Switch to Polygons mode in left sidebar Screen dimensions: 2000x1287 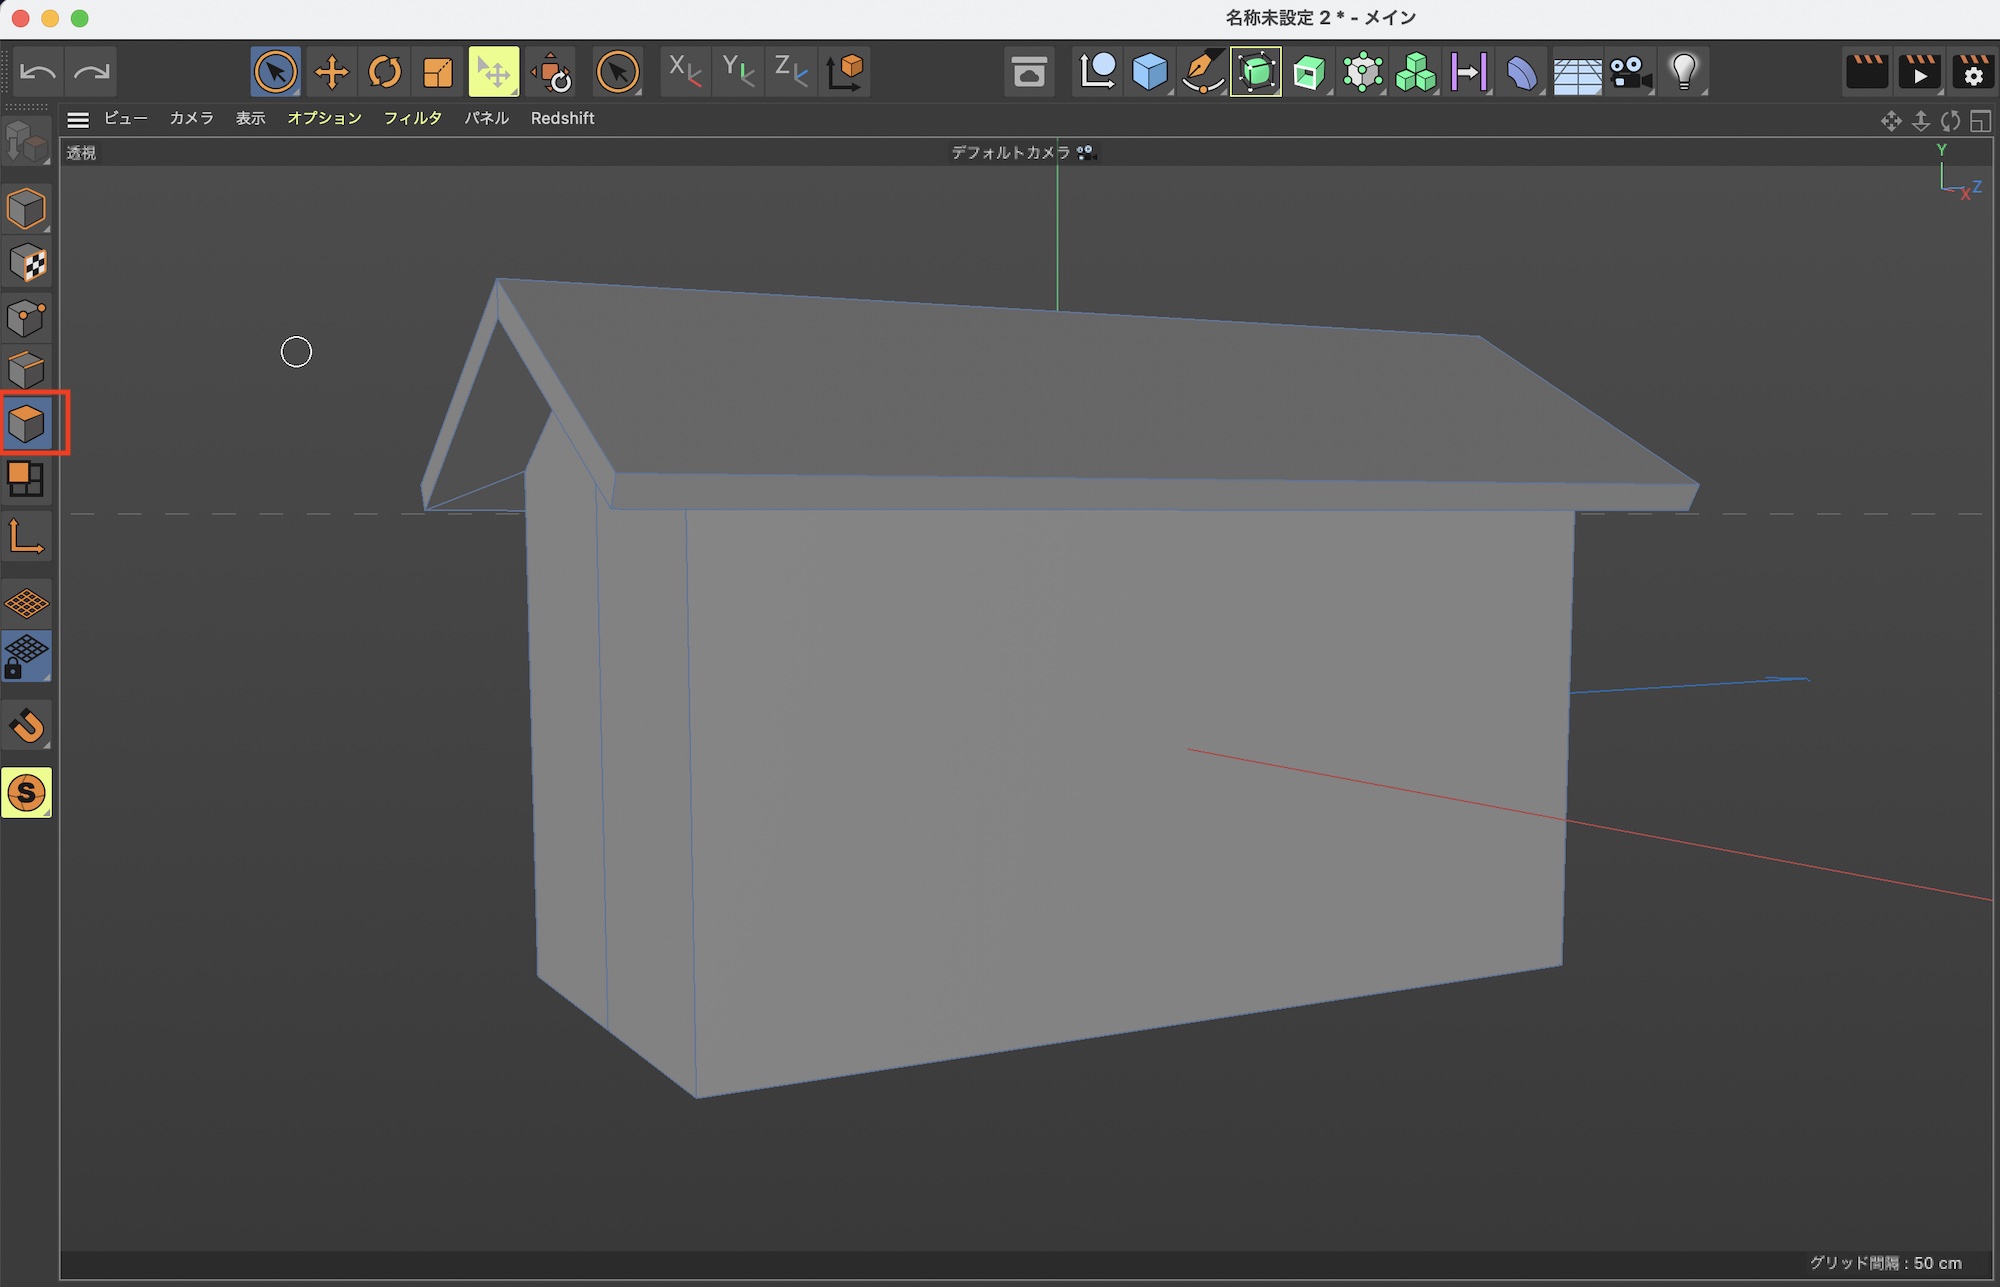pyautogui.click(x=26, y=424)
